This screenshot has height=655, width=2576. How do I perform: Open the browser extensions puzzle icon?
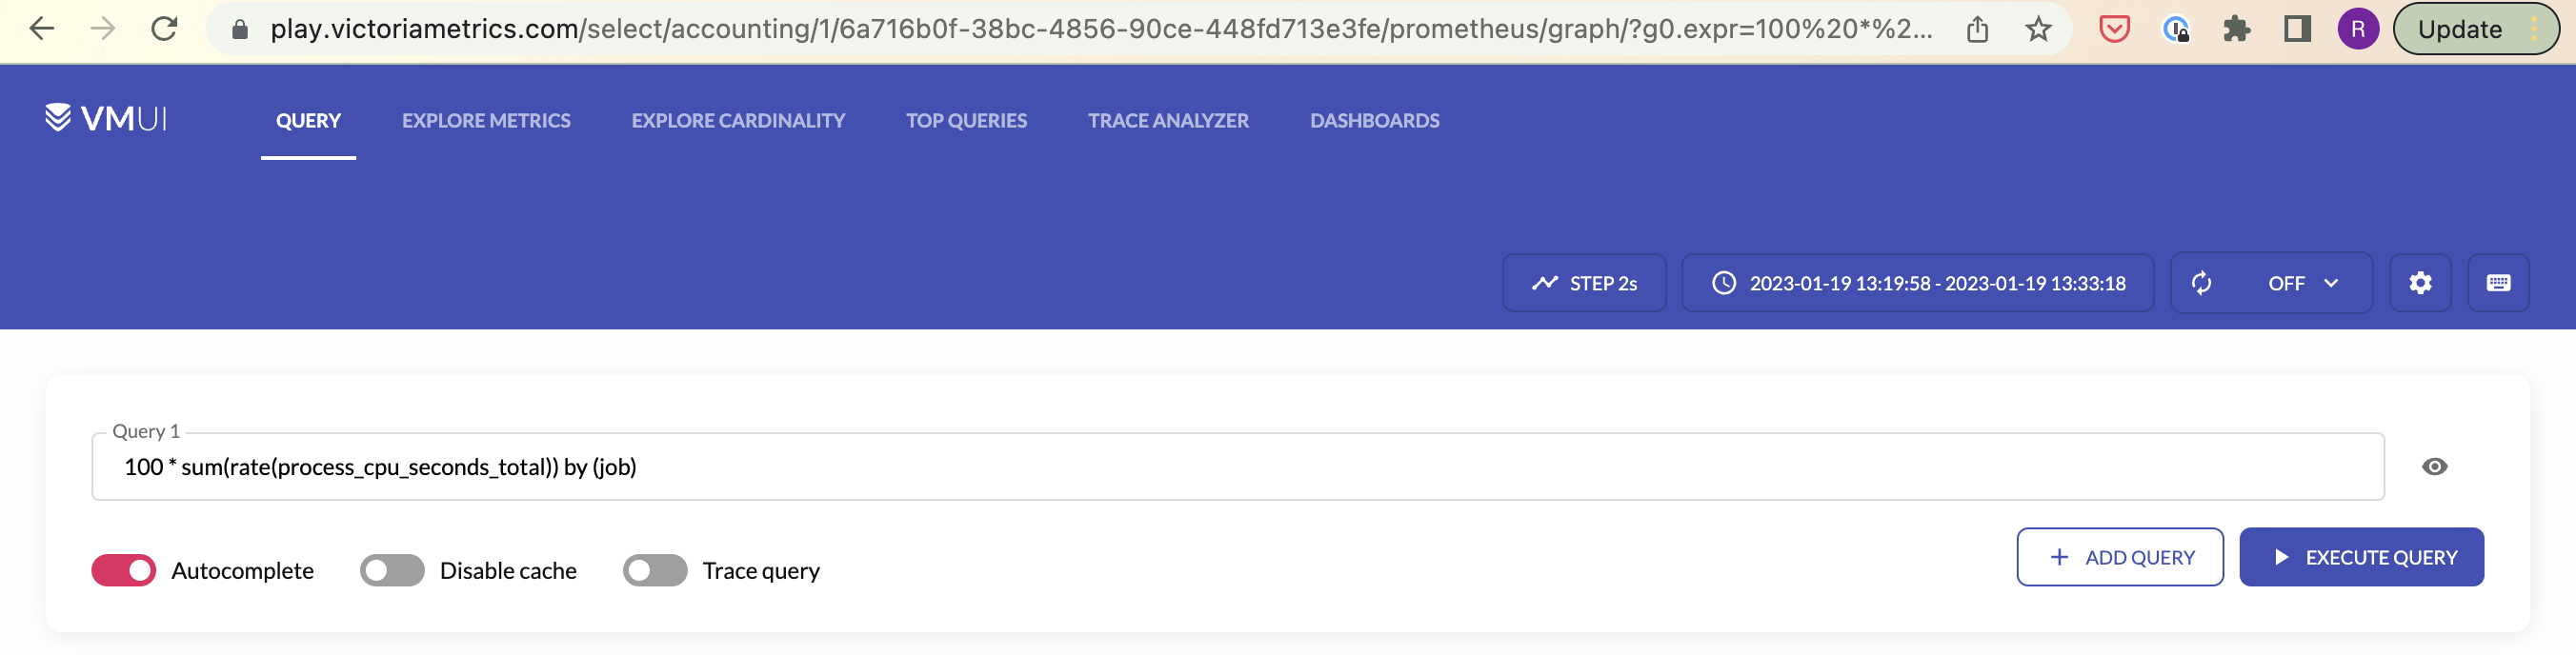pos(2237,29)
